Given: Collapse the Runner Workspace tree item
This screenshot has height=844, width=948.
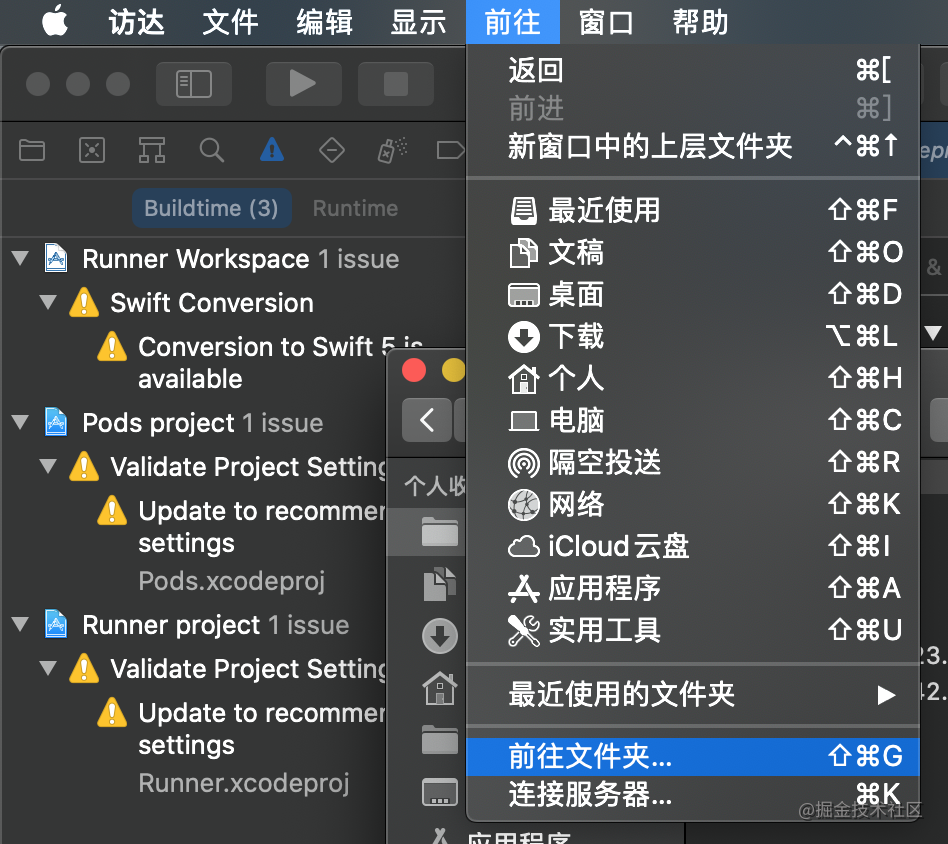Looking at the screenshot, I should pyautogui.click(x=20, y=258).
